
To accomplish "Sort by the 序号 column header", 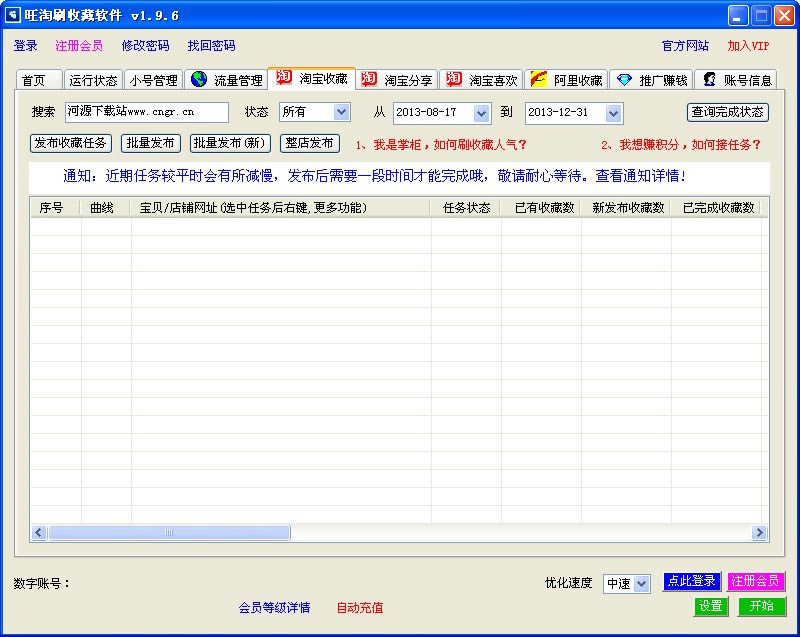I will tap(55, 208).
